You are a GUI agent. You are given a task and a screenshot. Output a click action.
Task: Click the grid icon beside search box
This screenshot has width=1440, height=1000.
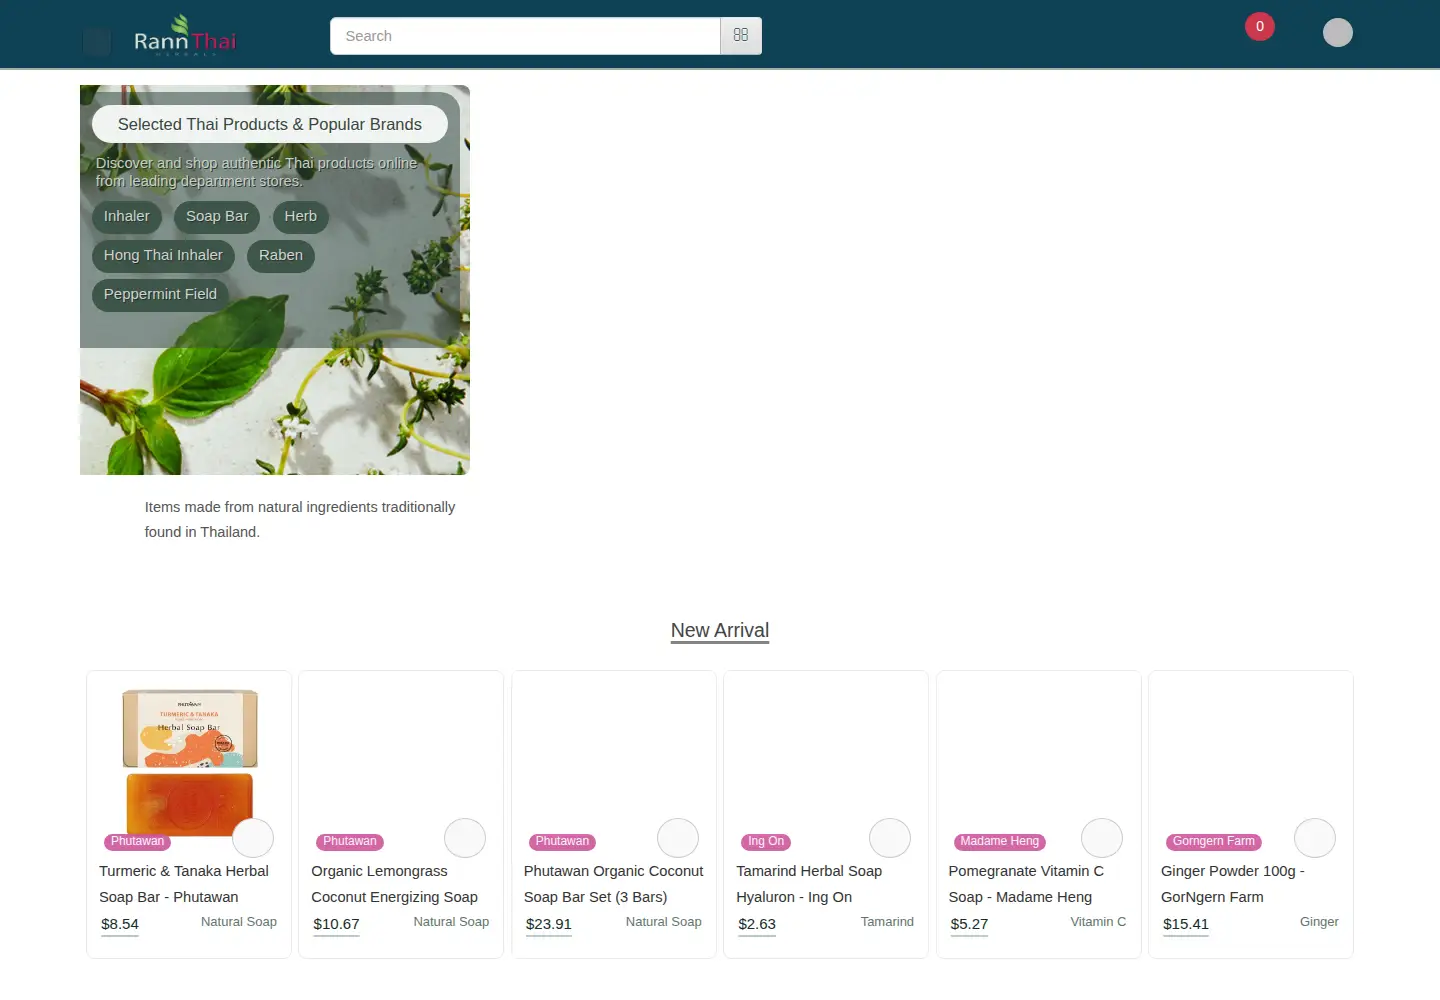741,36
